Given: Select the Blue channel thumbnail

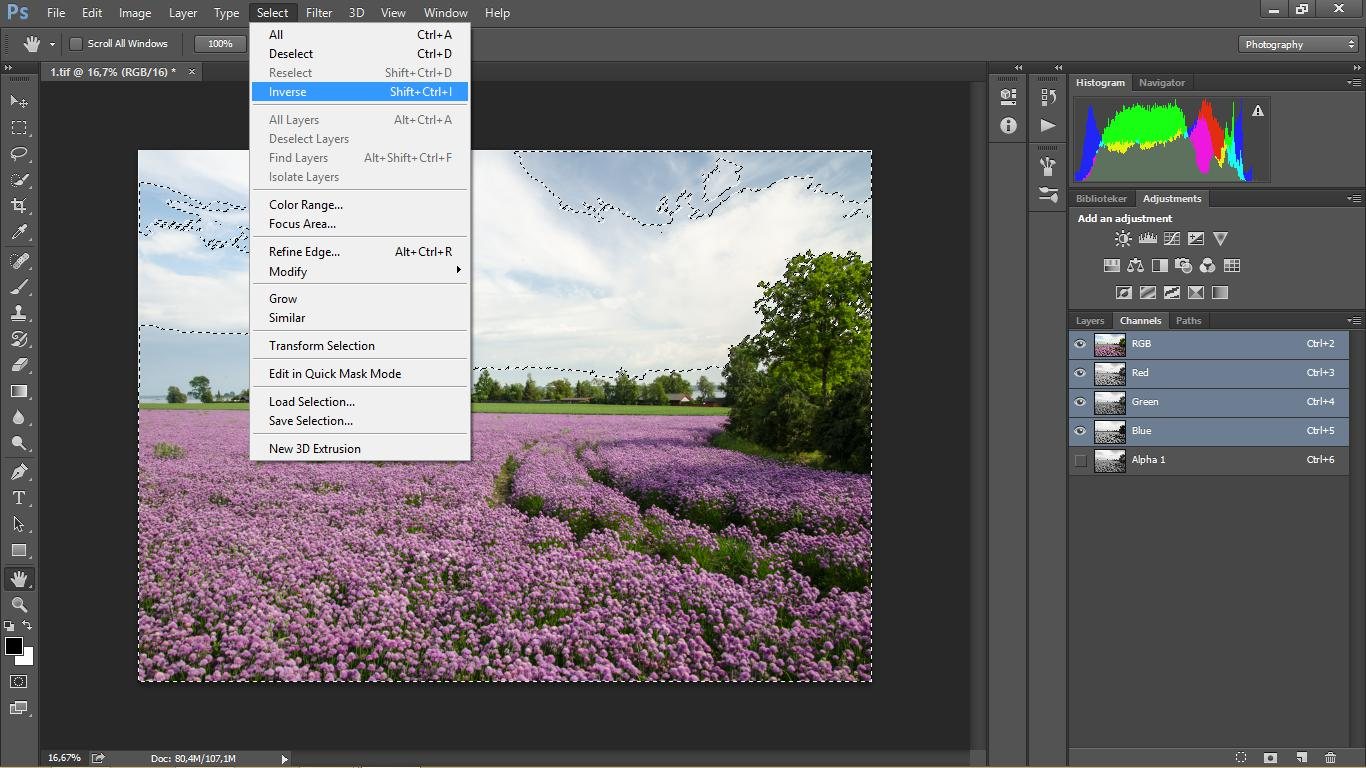Looking at the screenshot, I should pyautogui.click(x=1110, y=431).
